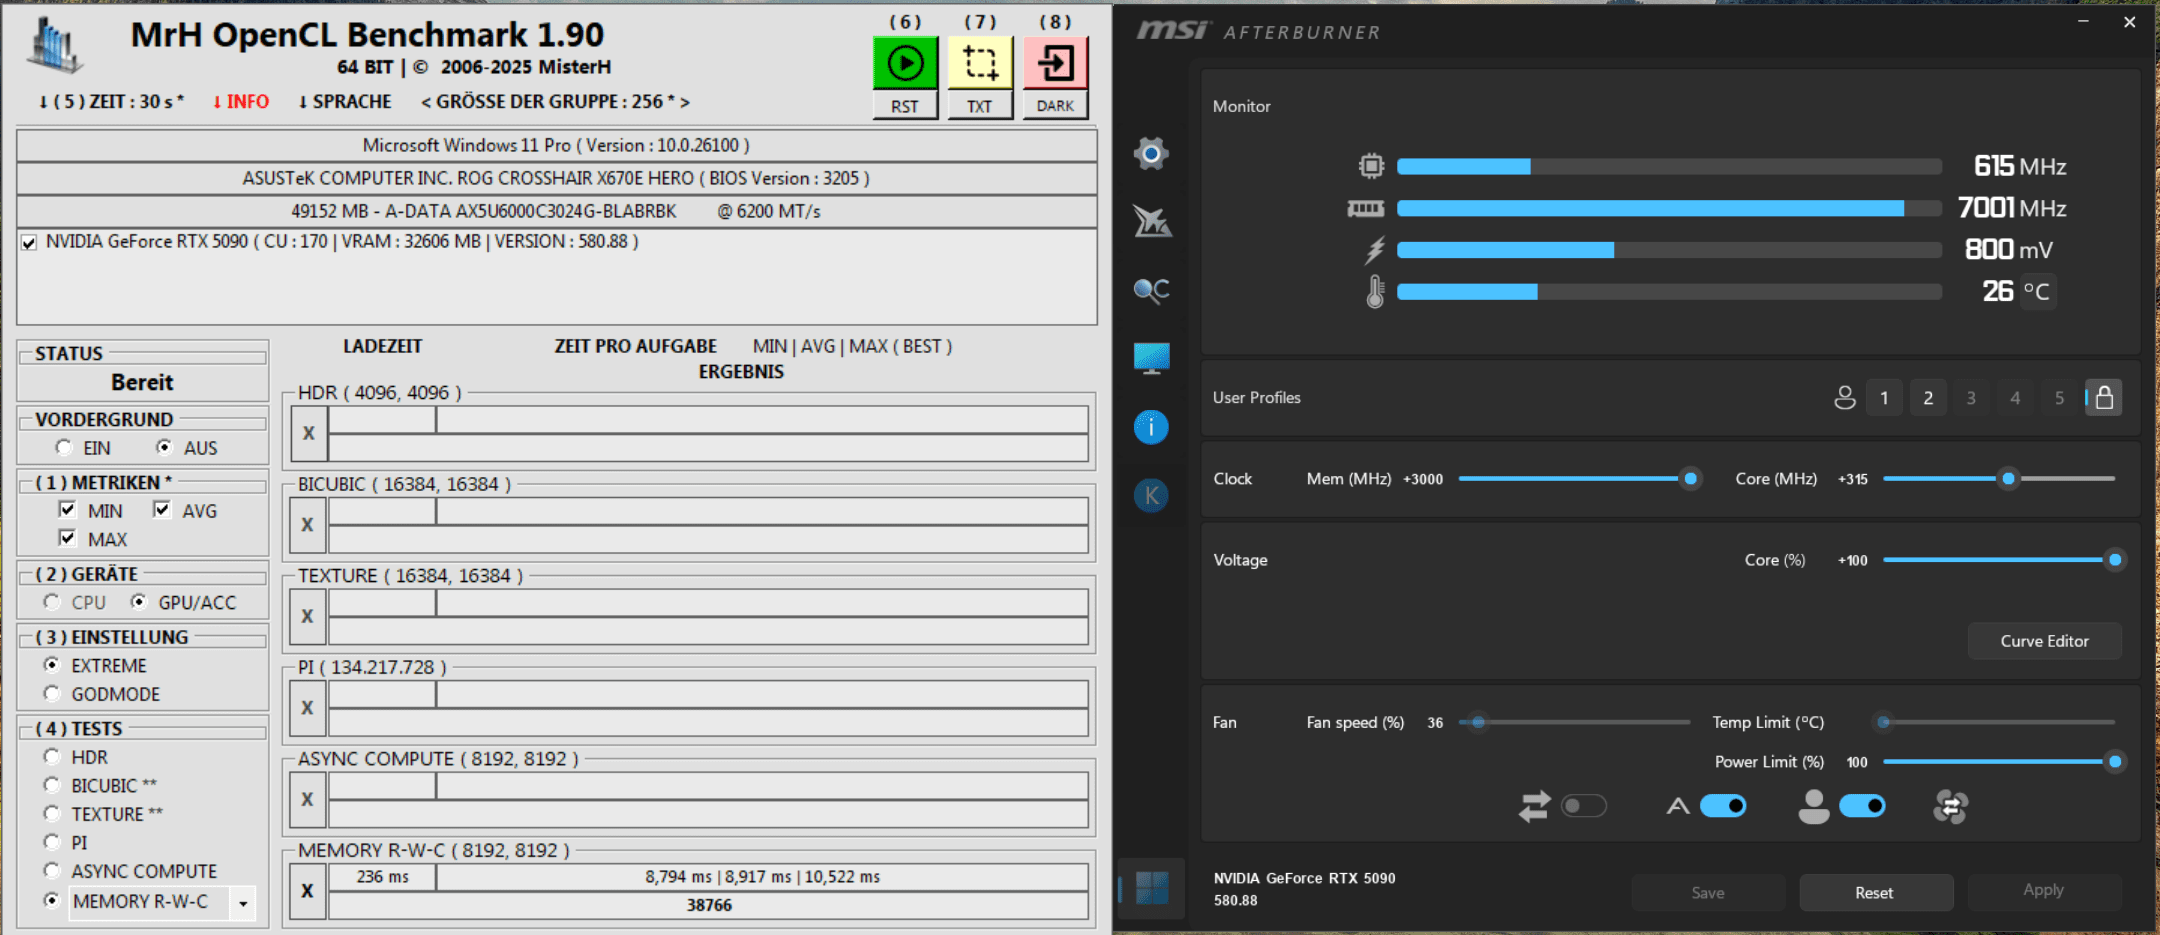The height and width of the screenshot is (935, 2160).
Task: Toggle the MAX metric checkbox
Action: pos(67,538)
